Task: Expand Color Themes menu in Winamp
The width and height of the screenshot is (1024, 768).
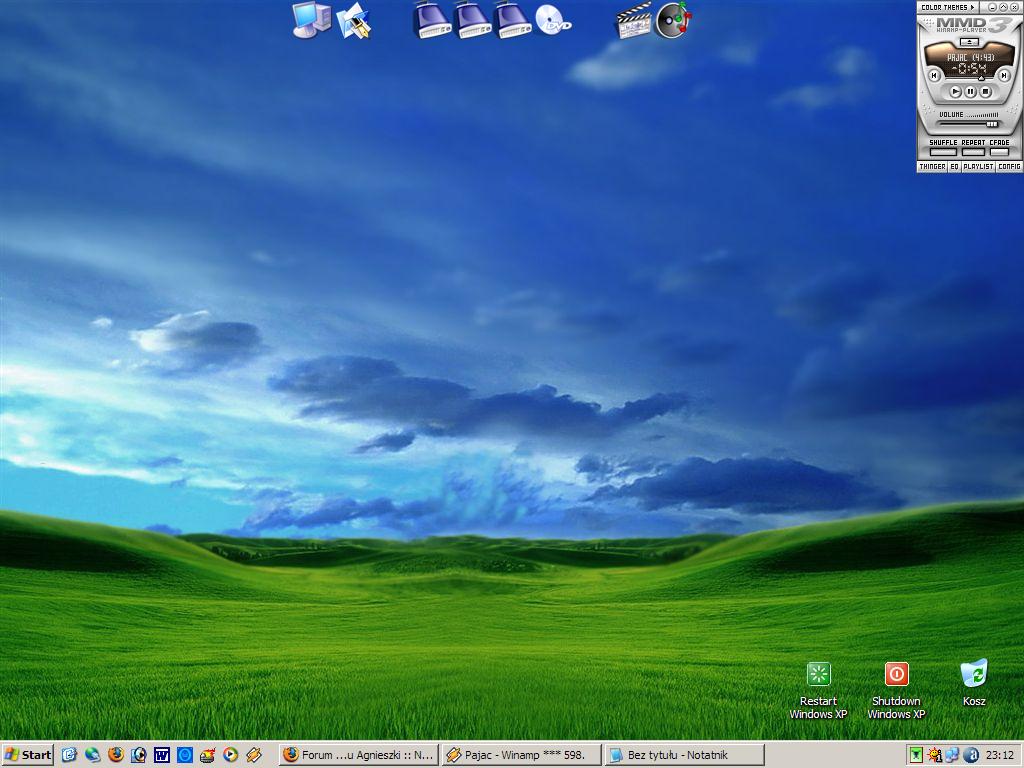Action: [946, 7]
